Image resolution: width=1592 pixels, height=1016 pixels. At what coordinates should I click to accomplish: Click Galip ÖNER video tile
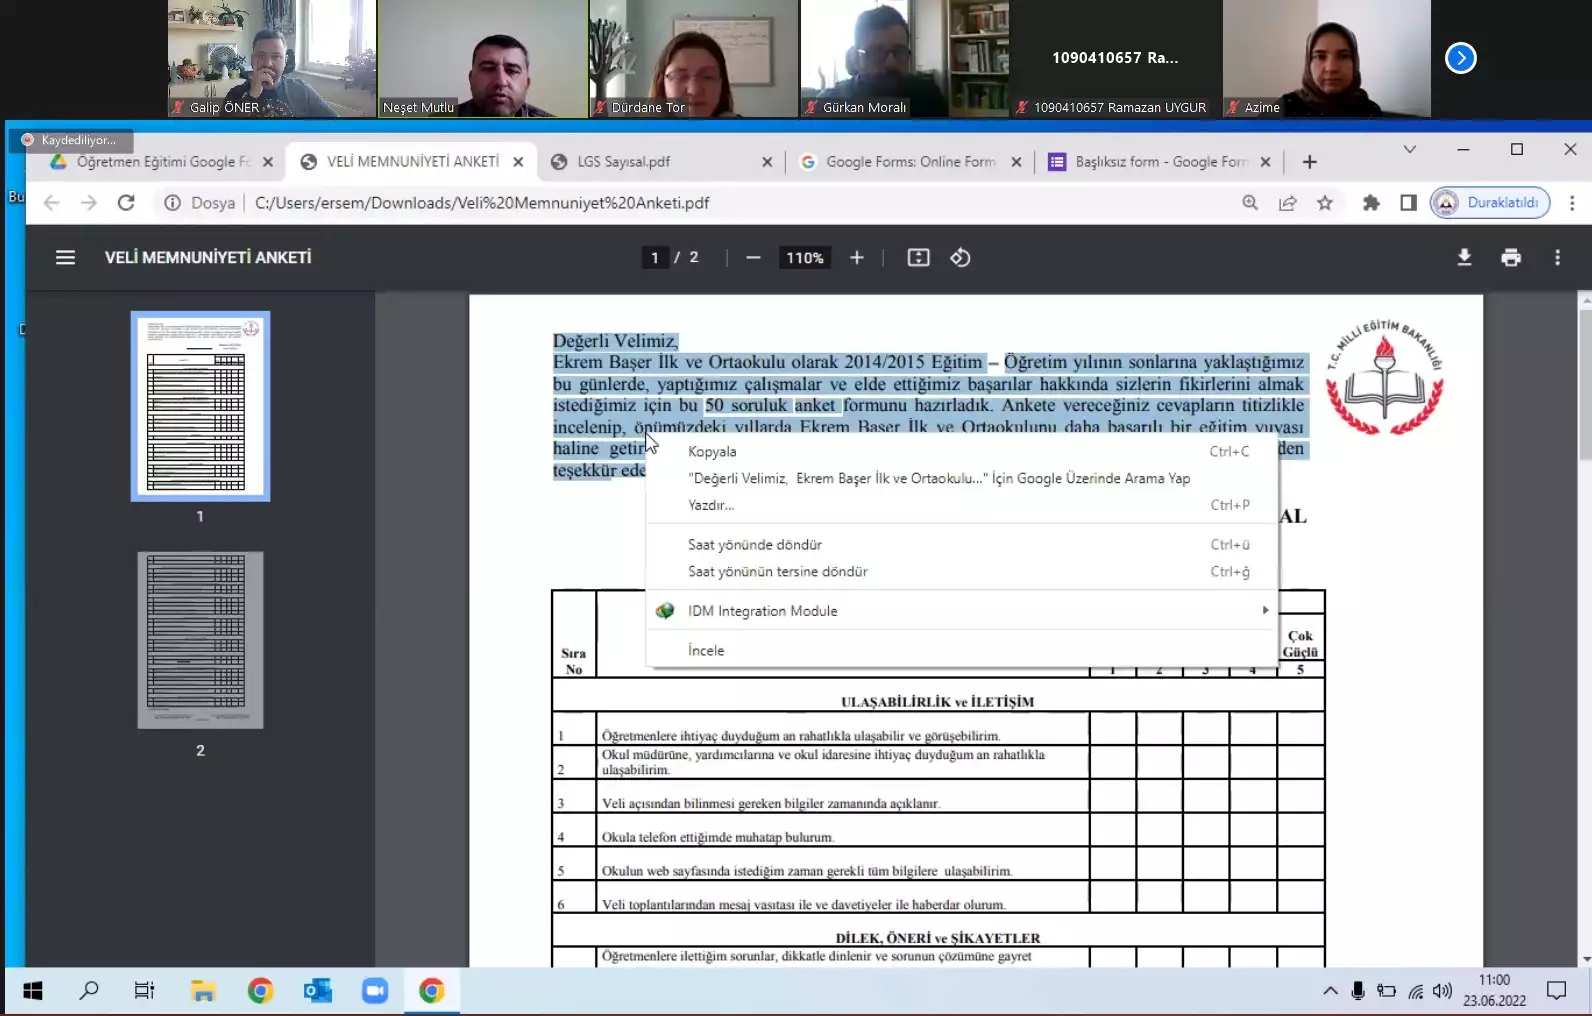click(x=272, y=59)
